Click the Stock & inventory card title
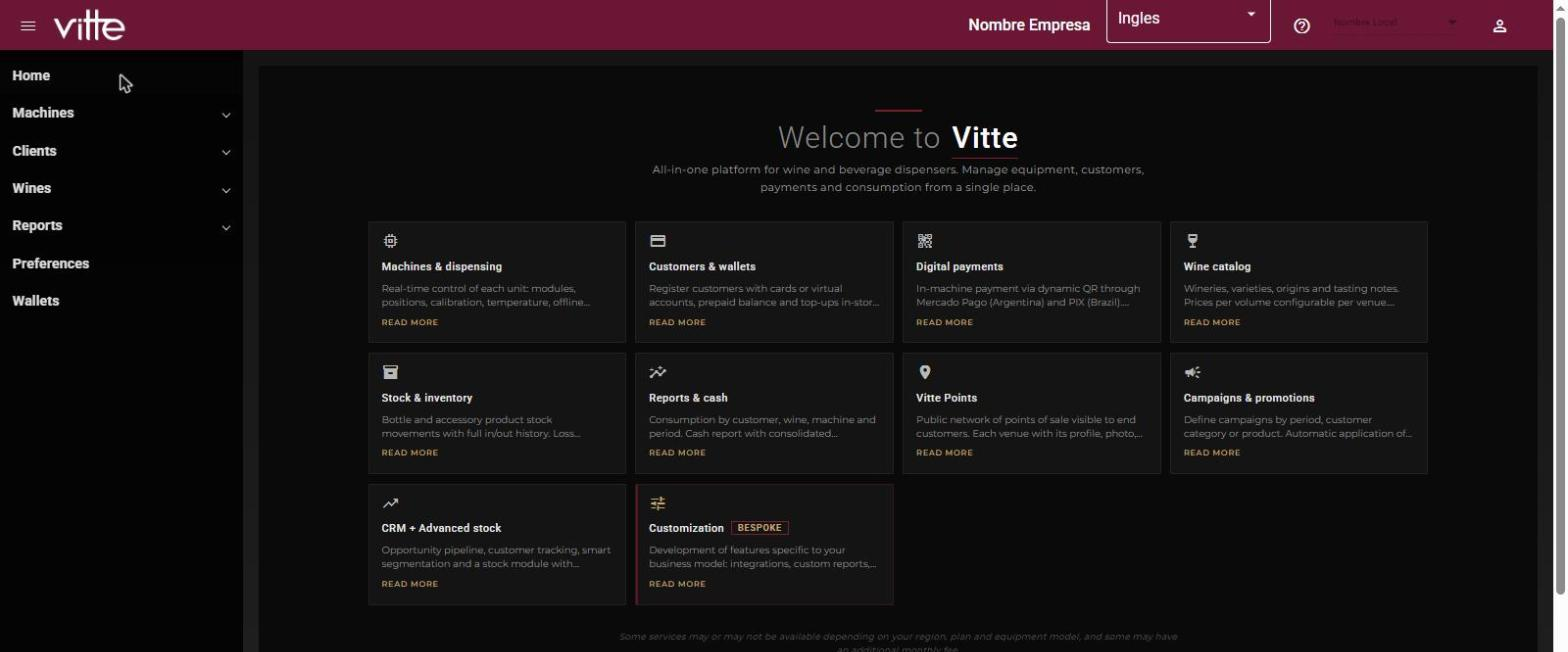 point(427,398)
